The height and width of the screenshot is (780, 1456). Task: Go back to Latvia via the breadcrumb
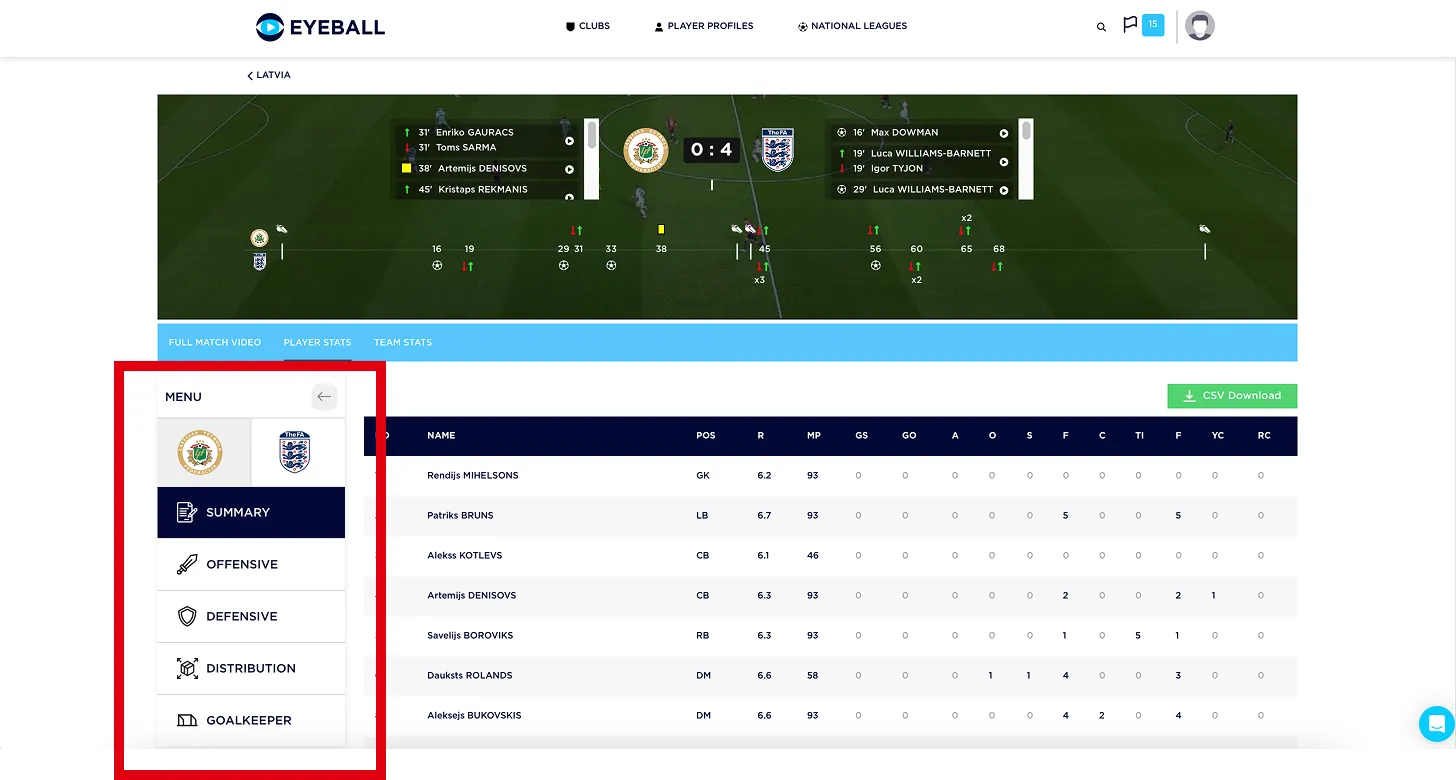pyautogui.click(x=269, y=75)
